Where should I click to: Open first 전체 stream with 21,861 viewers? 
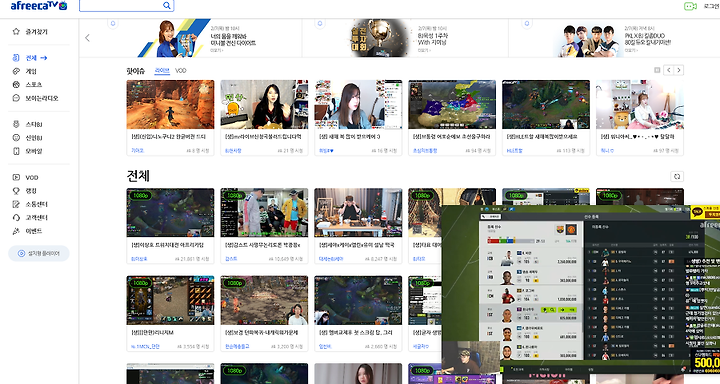(170, 213)
